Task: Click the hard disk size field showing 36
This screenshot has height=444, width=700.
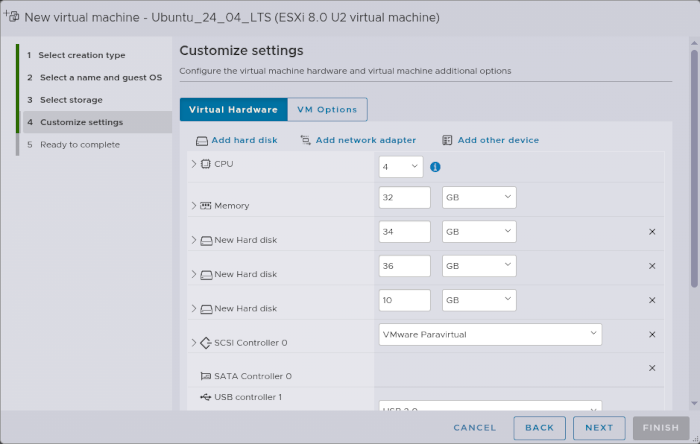Action: click(x=404, y=266)
